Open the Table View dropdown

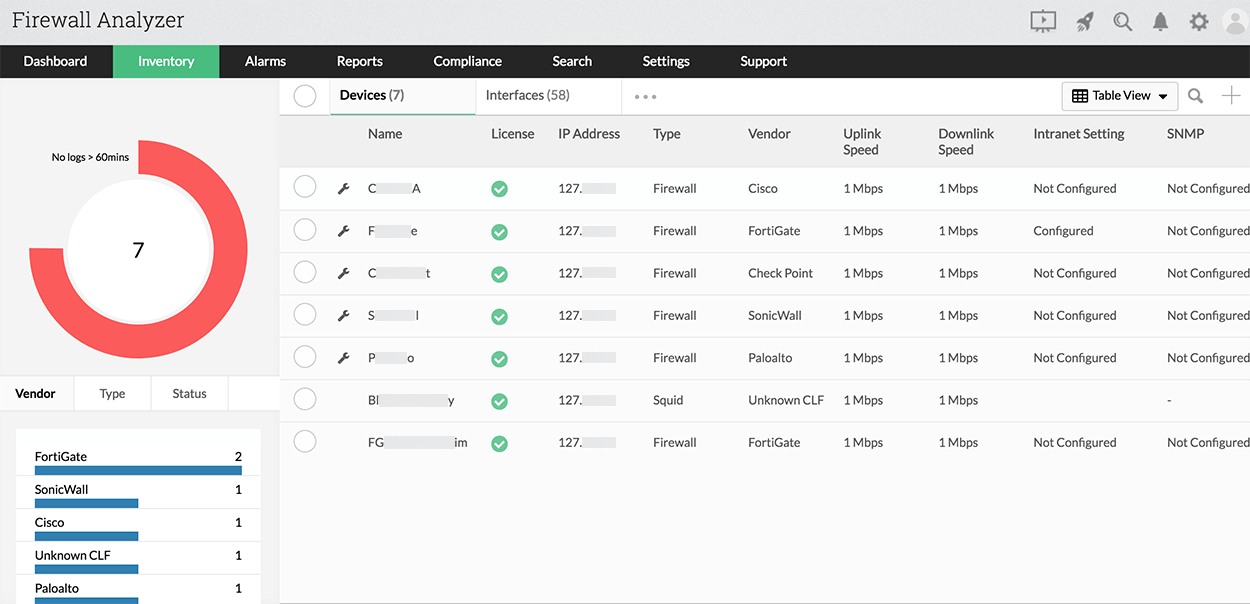pyautogui.click(x=1119, y=95)
